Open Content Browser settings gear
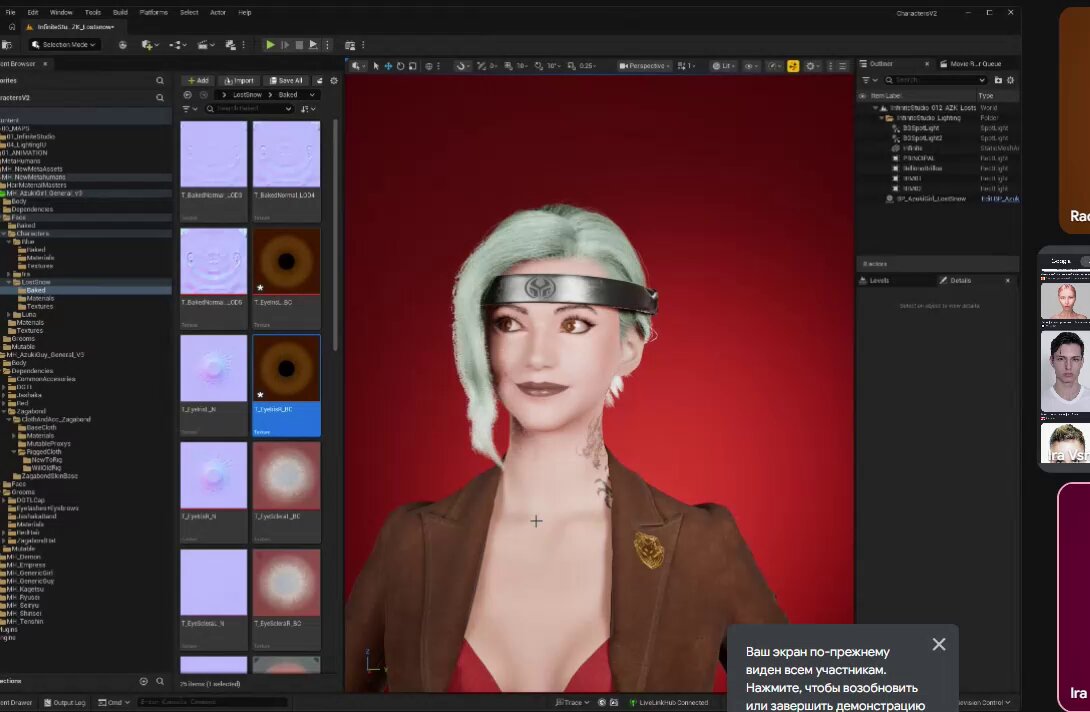This screenshot has width=1090, height=712. click(x=334, y=81)
